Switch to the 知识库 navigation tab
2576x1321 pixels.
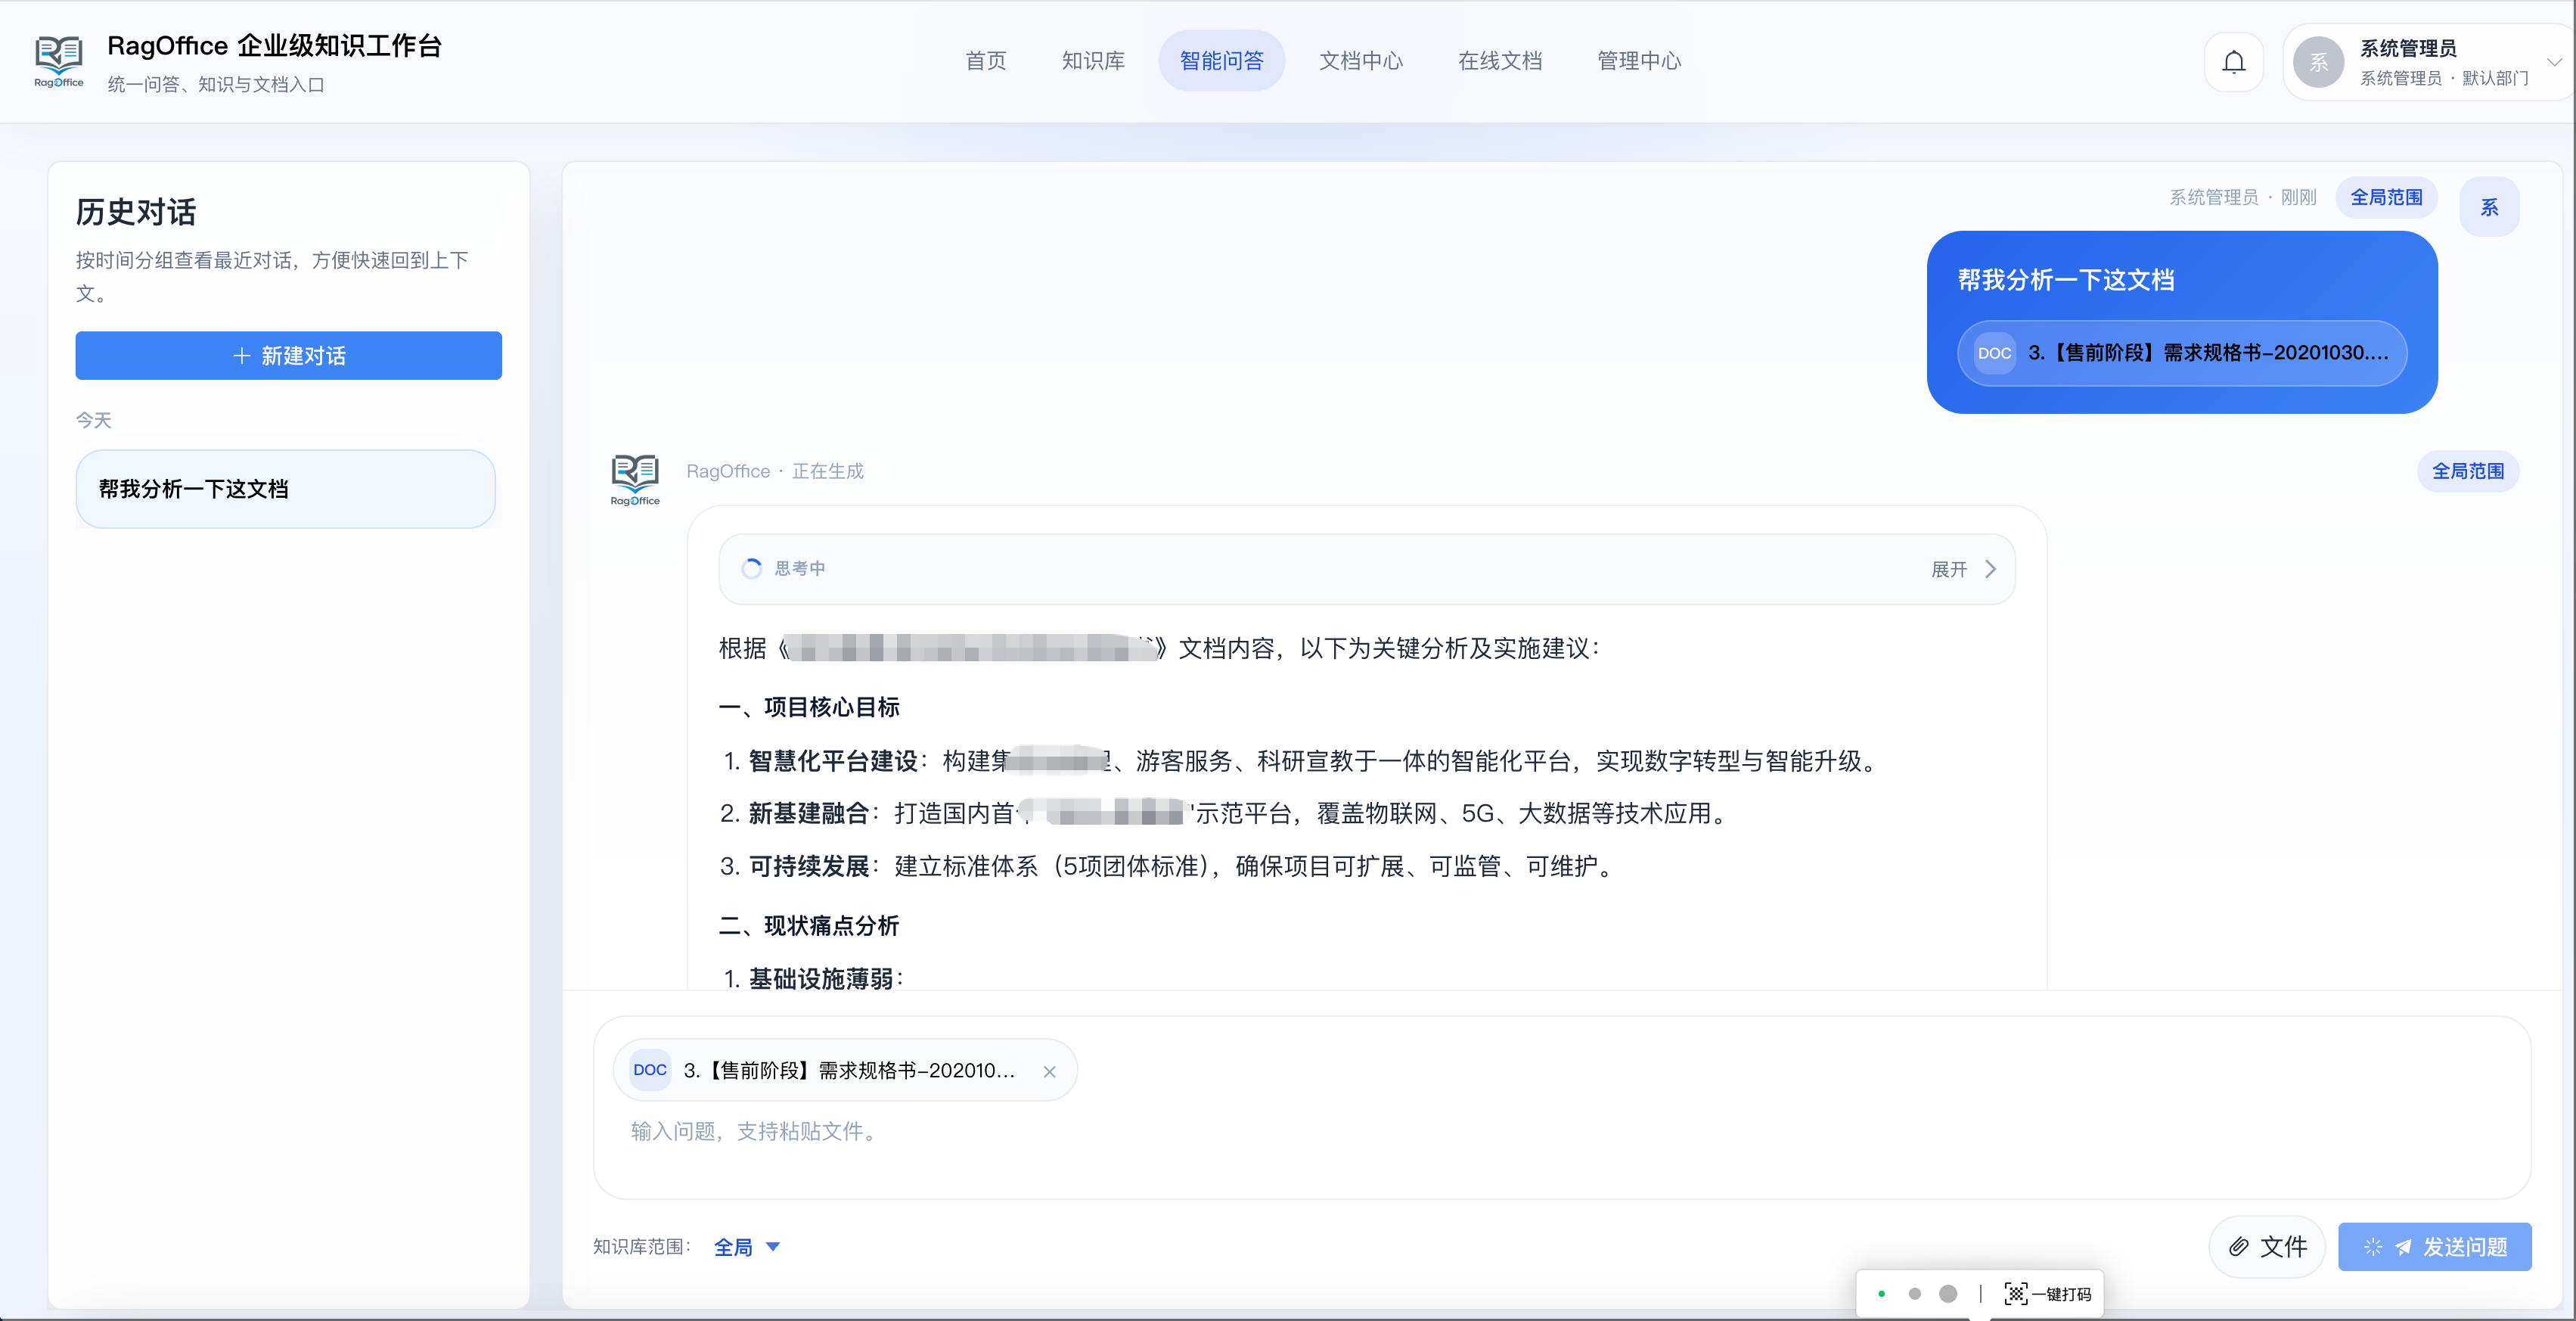(x=1092, y=61)
